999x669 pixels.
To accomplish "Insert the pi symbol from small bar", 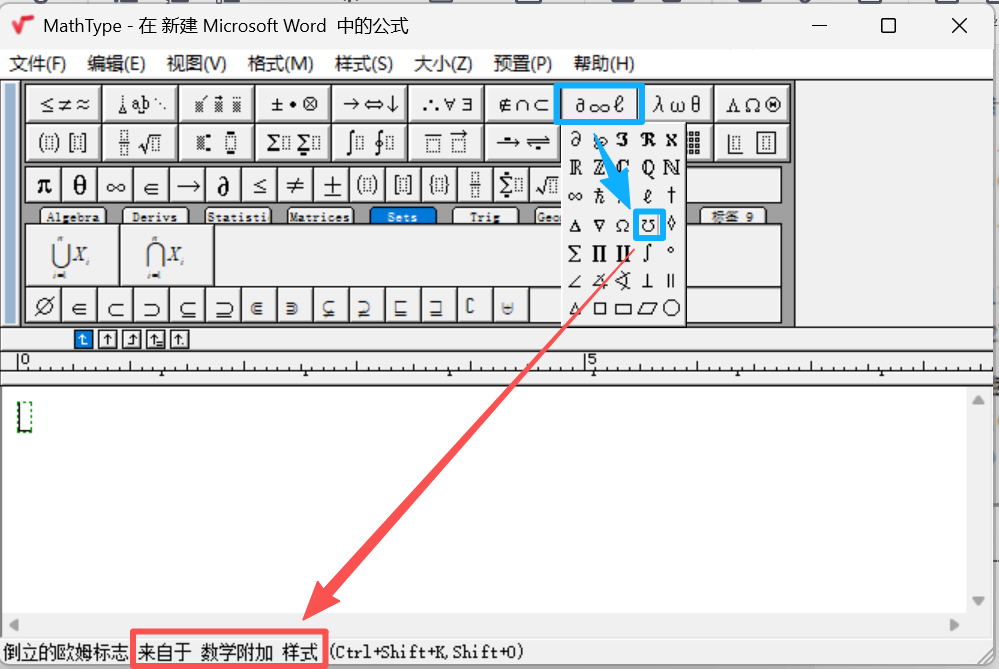I will pyautogui.click(x=43, y=186).
